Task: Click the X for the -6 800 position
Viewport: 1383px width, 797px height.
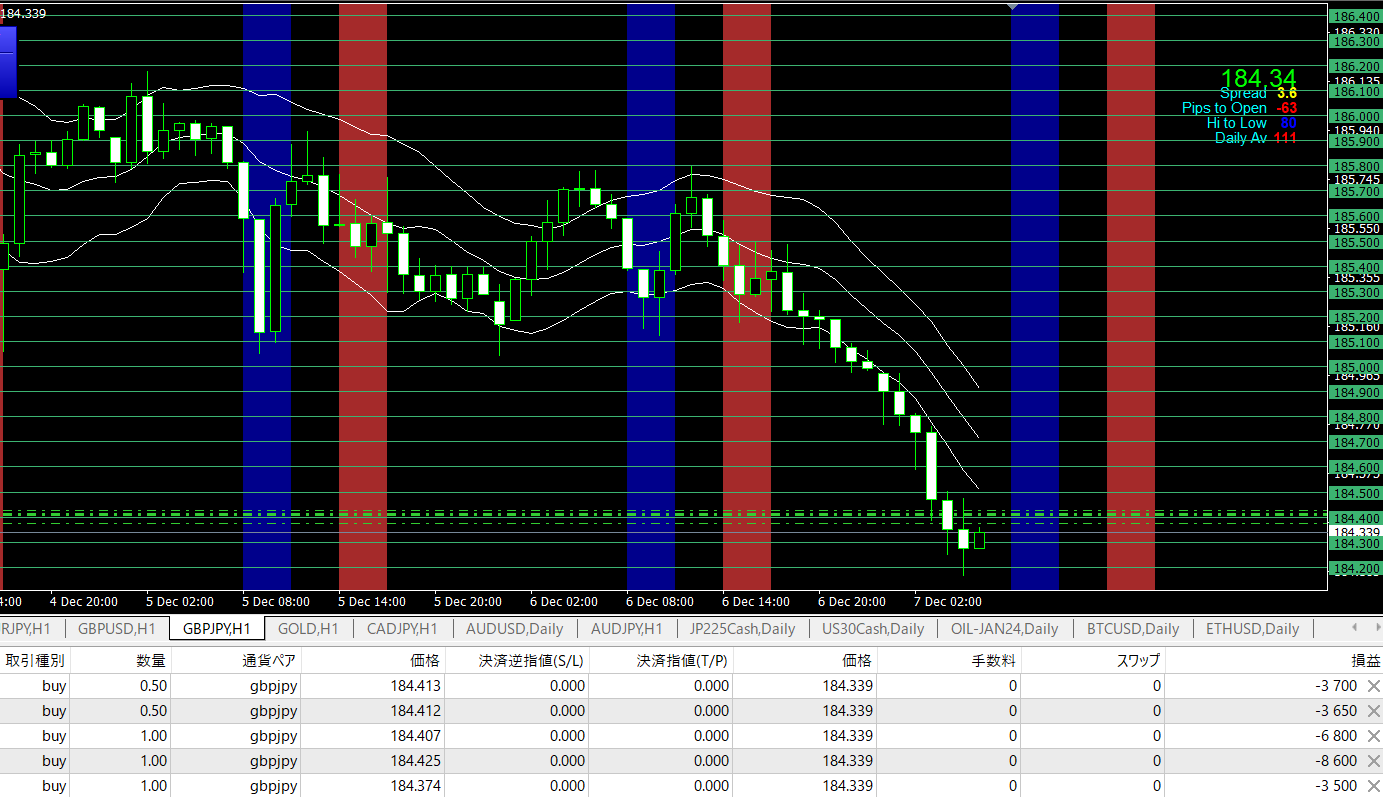Action: [x=1373, y=736]
